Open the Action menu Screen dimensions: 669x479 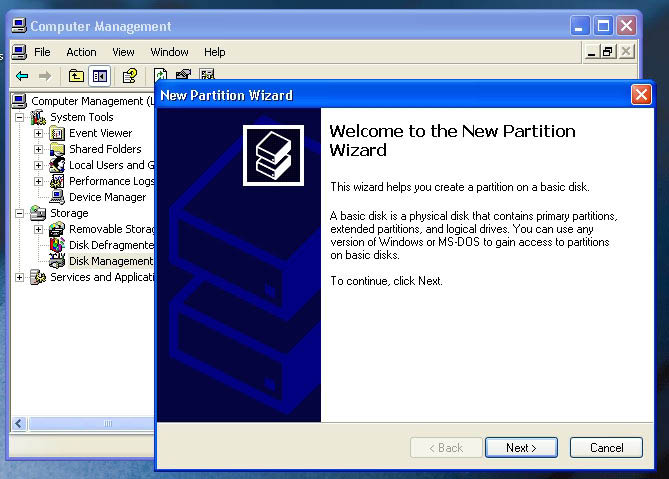tap(81, 52)
